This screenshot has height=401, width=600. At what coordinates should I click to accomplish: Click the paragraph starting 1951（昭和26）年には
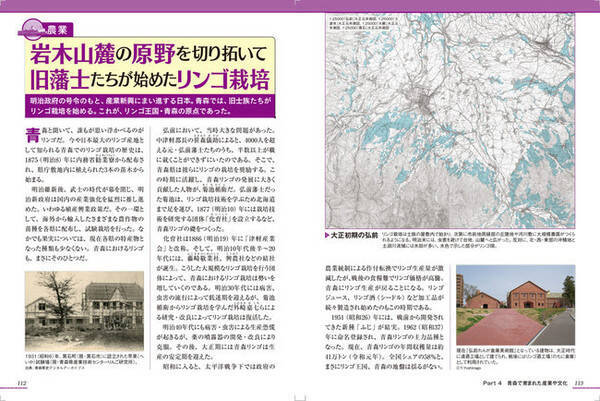tap(385, 342)
